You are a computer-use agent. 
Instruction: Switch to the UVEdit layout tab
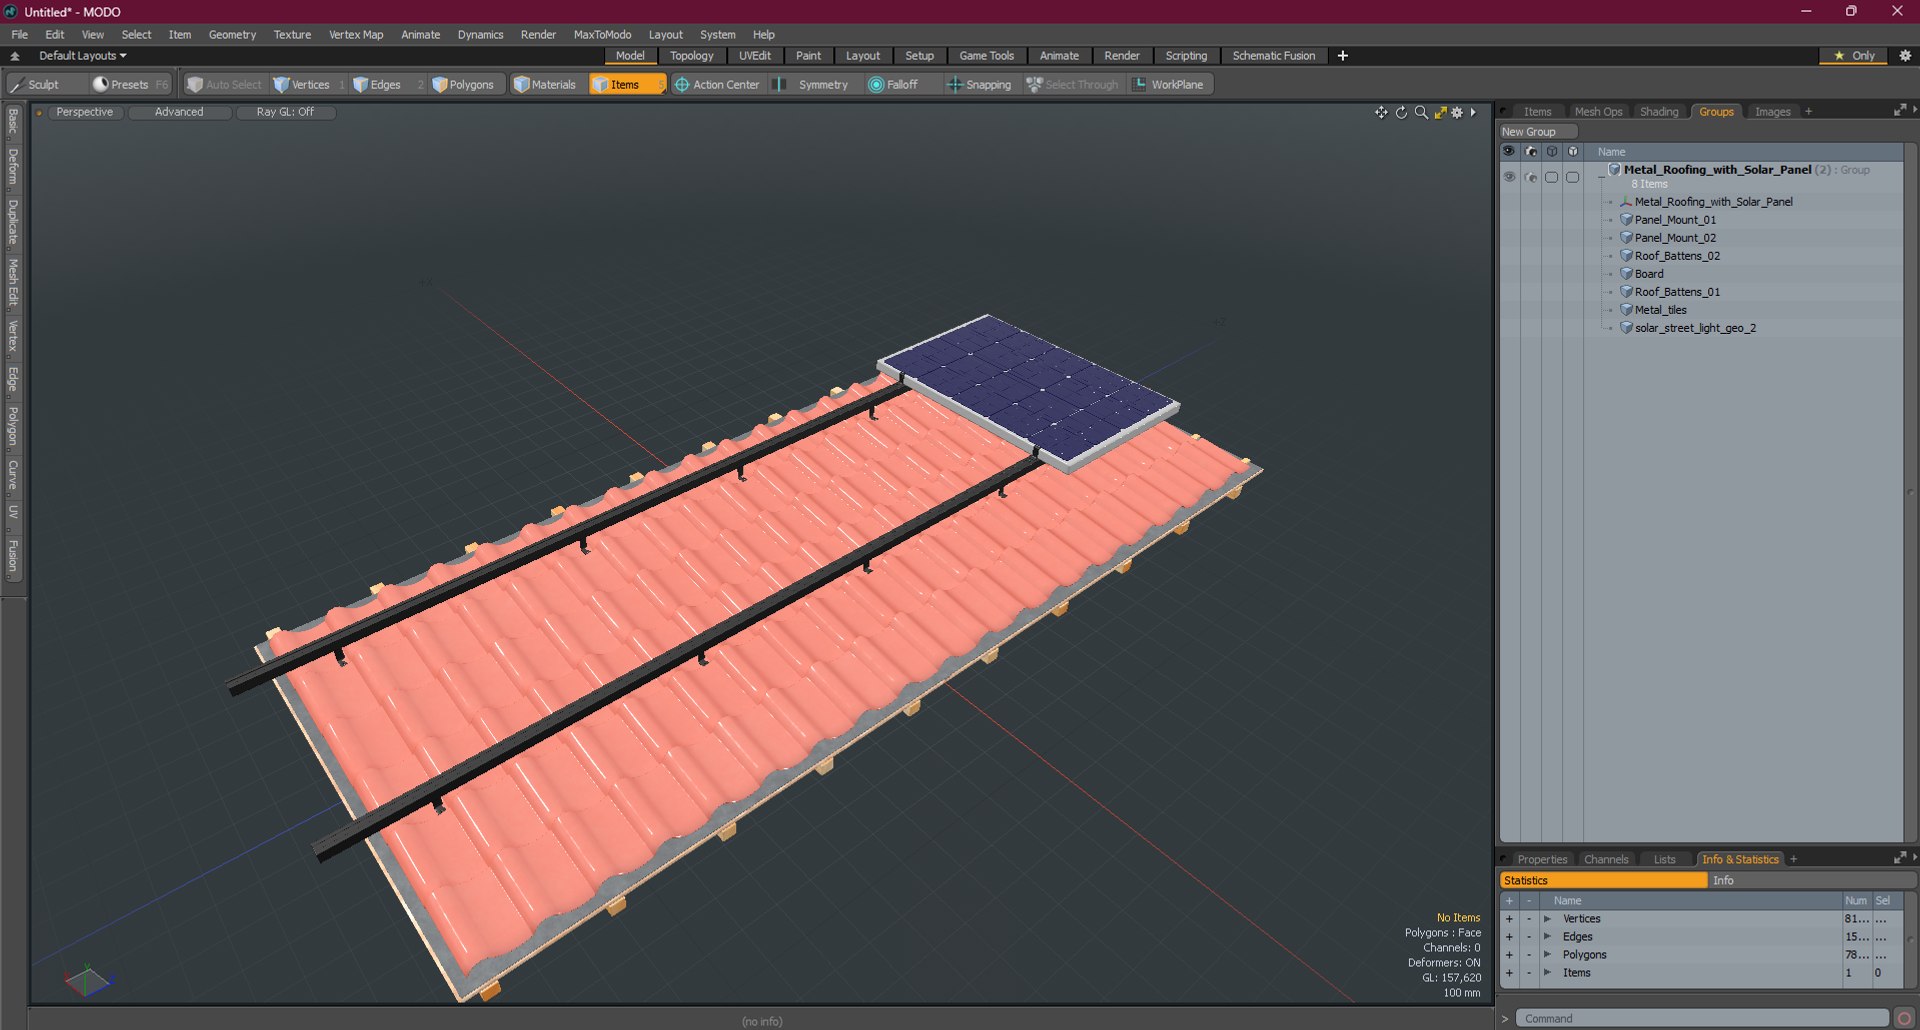point(755,56)
